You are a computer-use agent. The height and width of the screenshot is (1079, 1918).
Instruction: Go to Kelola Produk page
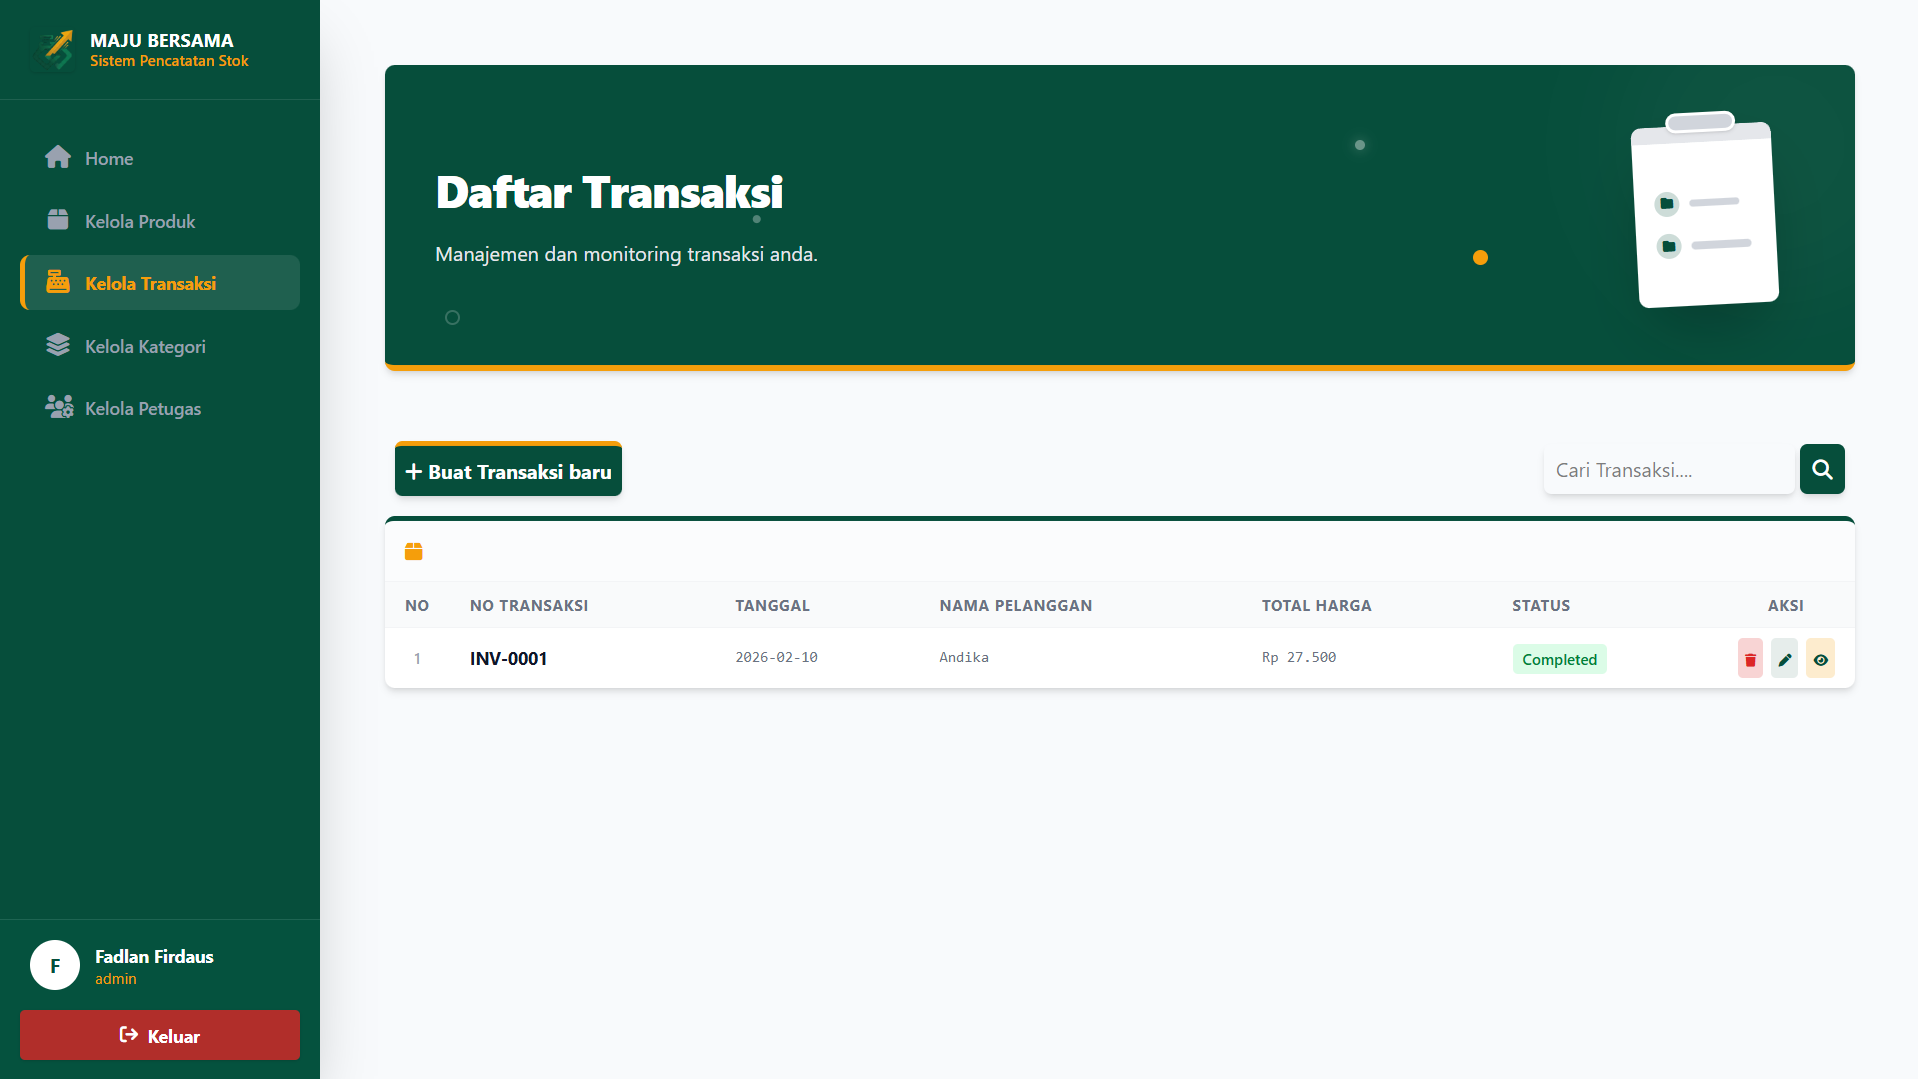pyautogui.click(x=160, y=221)
